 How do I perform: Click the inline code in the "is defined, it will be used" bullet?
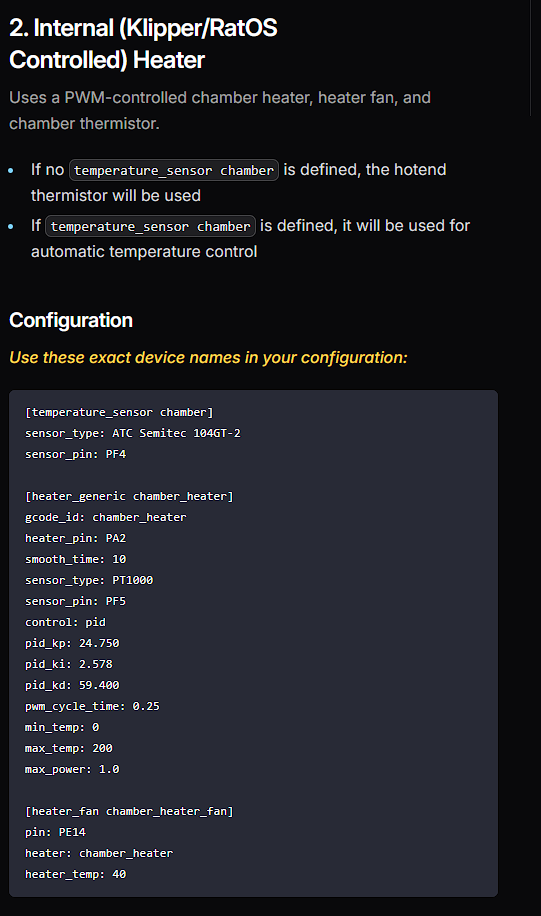(151, 226)
